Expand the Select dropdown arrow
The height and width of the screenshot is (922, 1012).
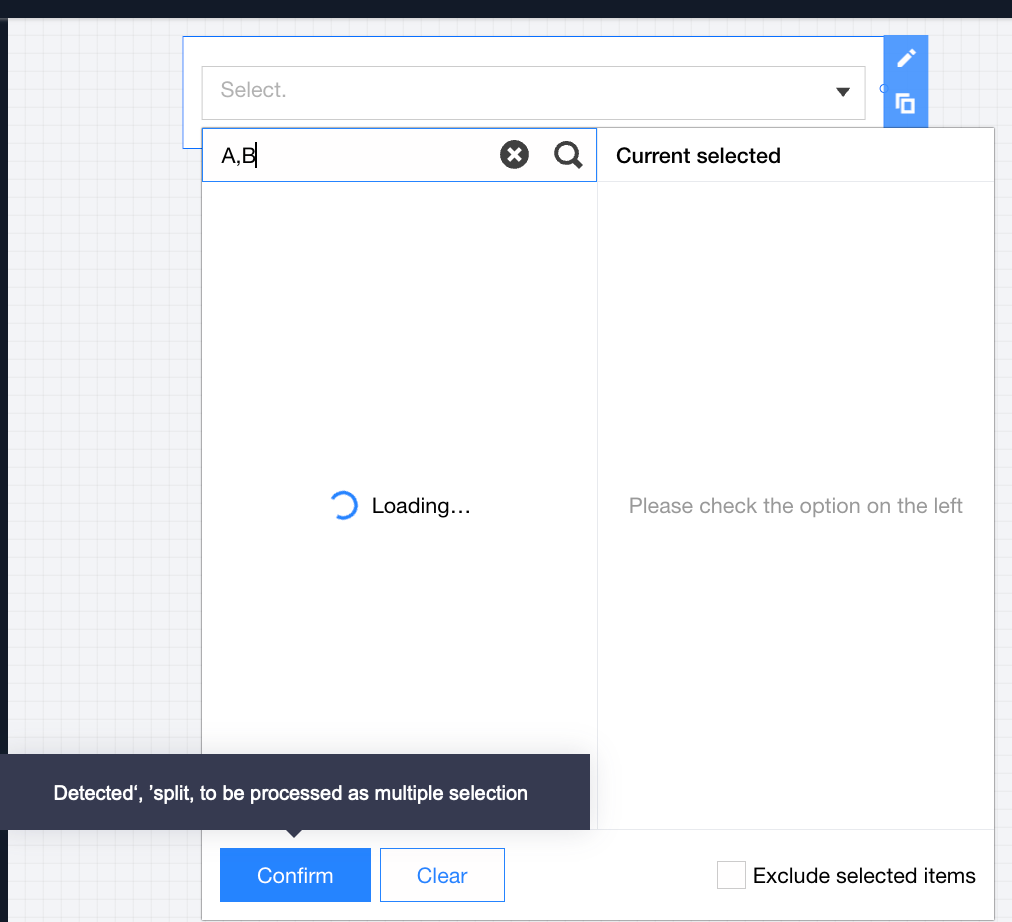(842, 92)
